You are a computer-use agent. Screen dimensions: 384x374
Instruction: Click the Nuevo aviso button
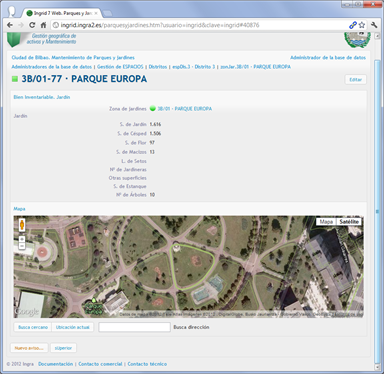click(x=29, y=348)
